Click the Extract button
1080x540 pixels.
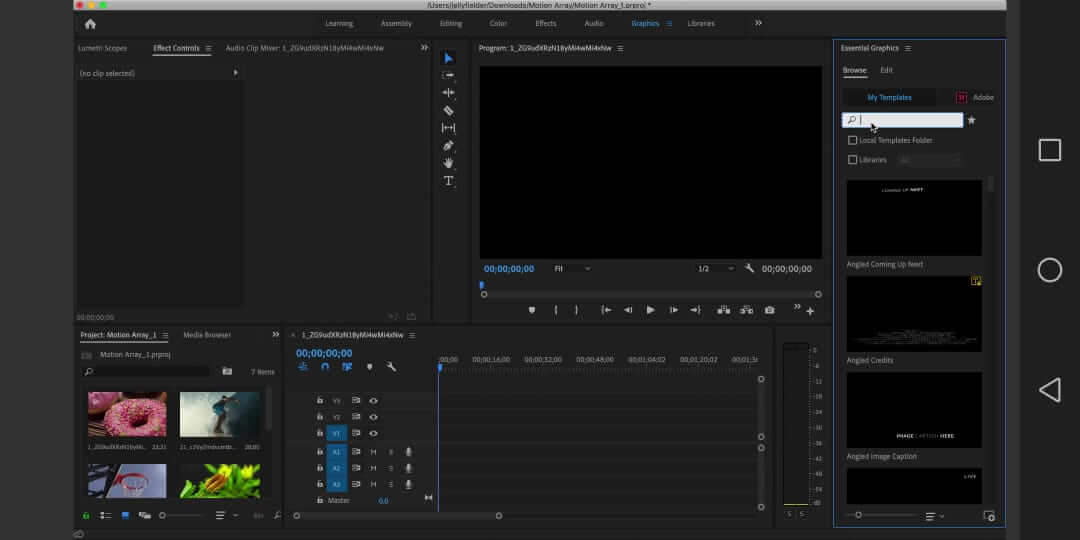747,311
